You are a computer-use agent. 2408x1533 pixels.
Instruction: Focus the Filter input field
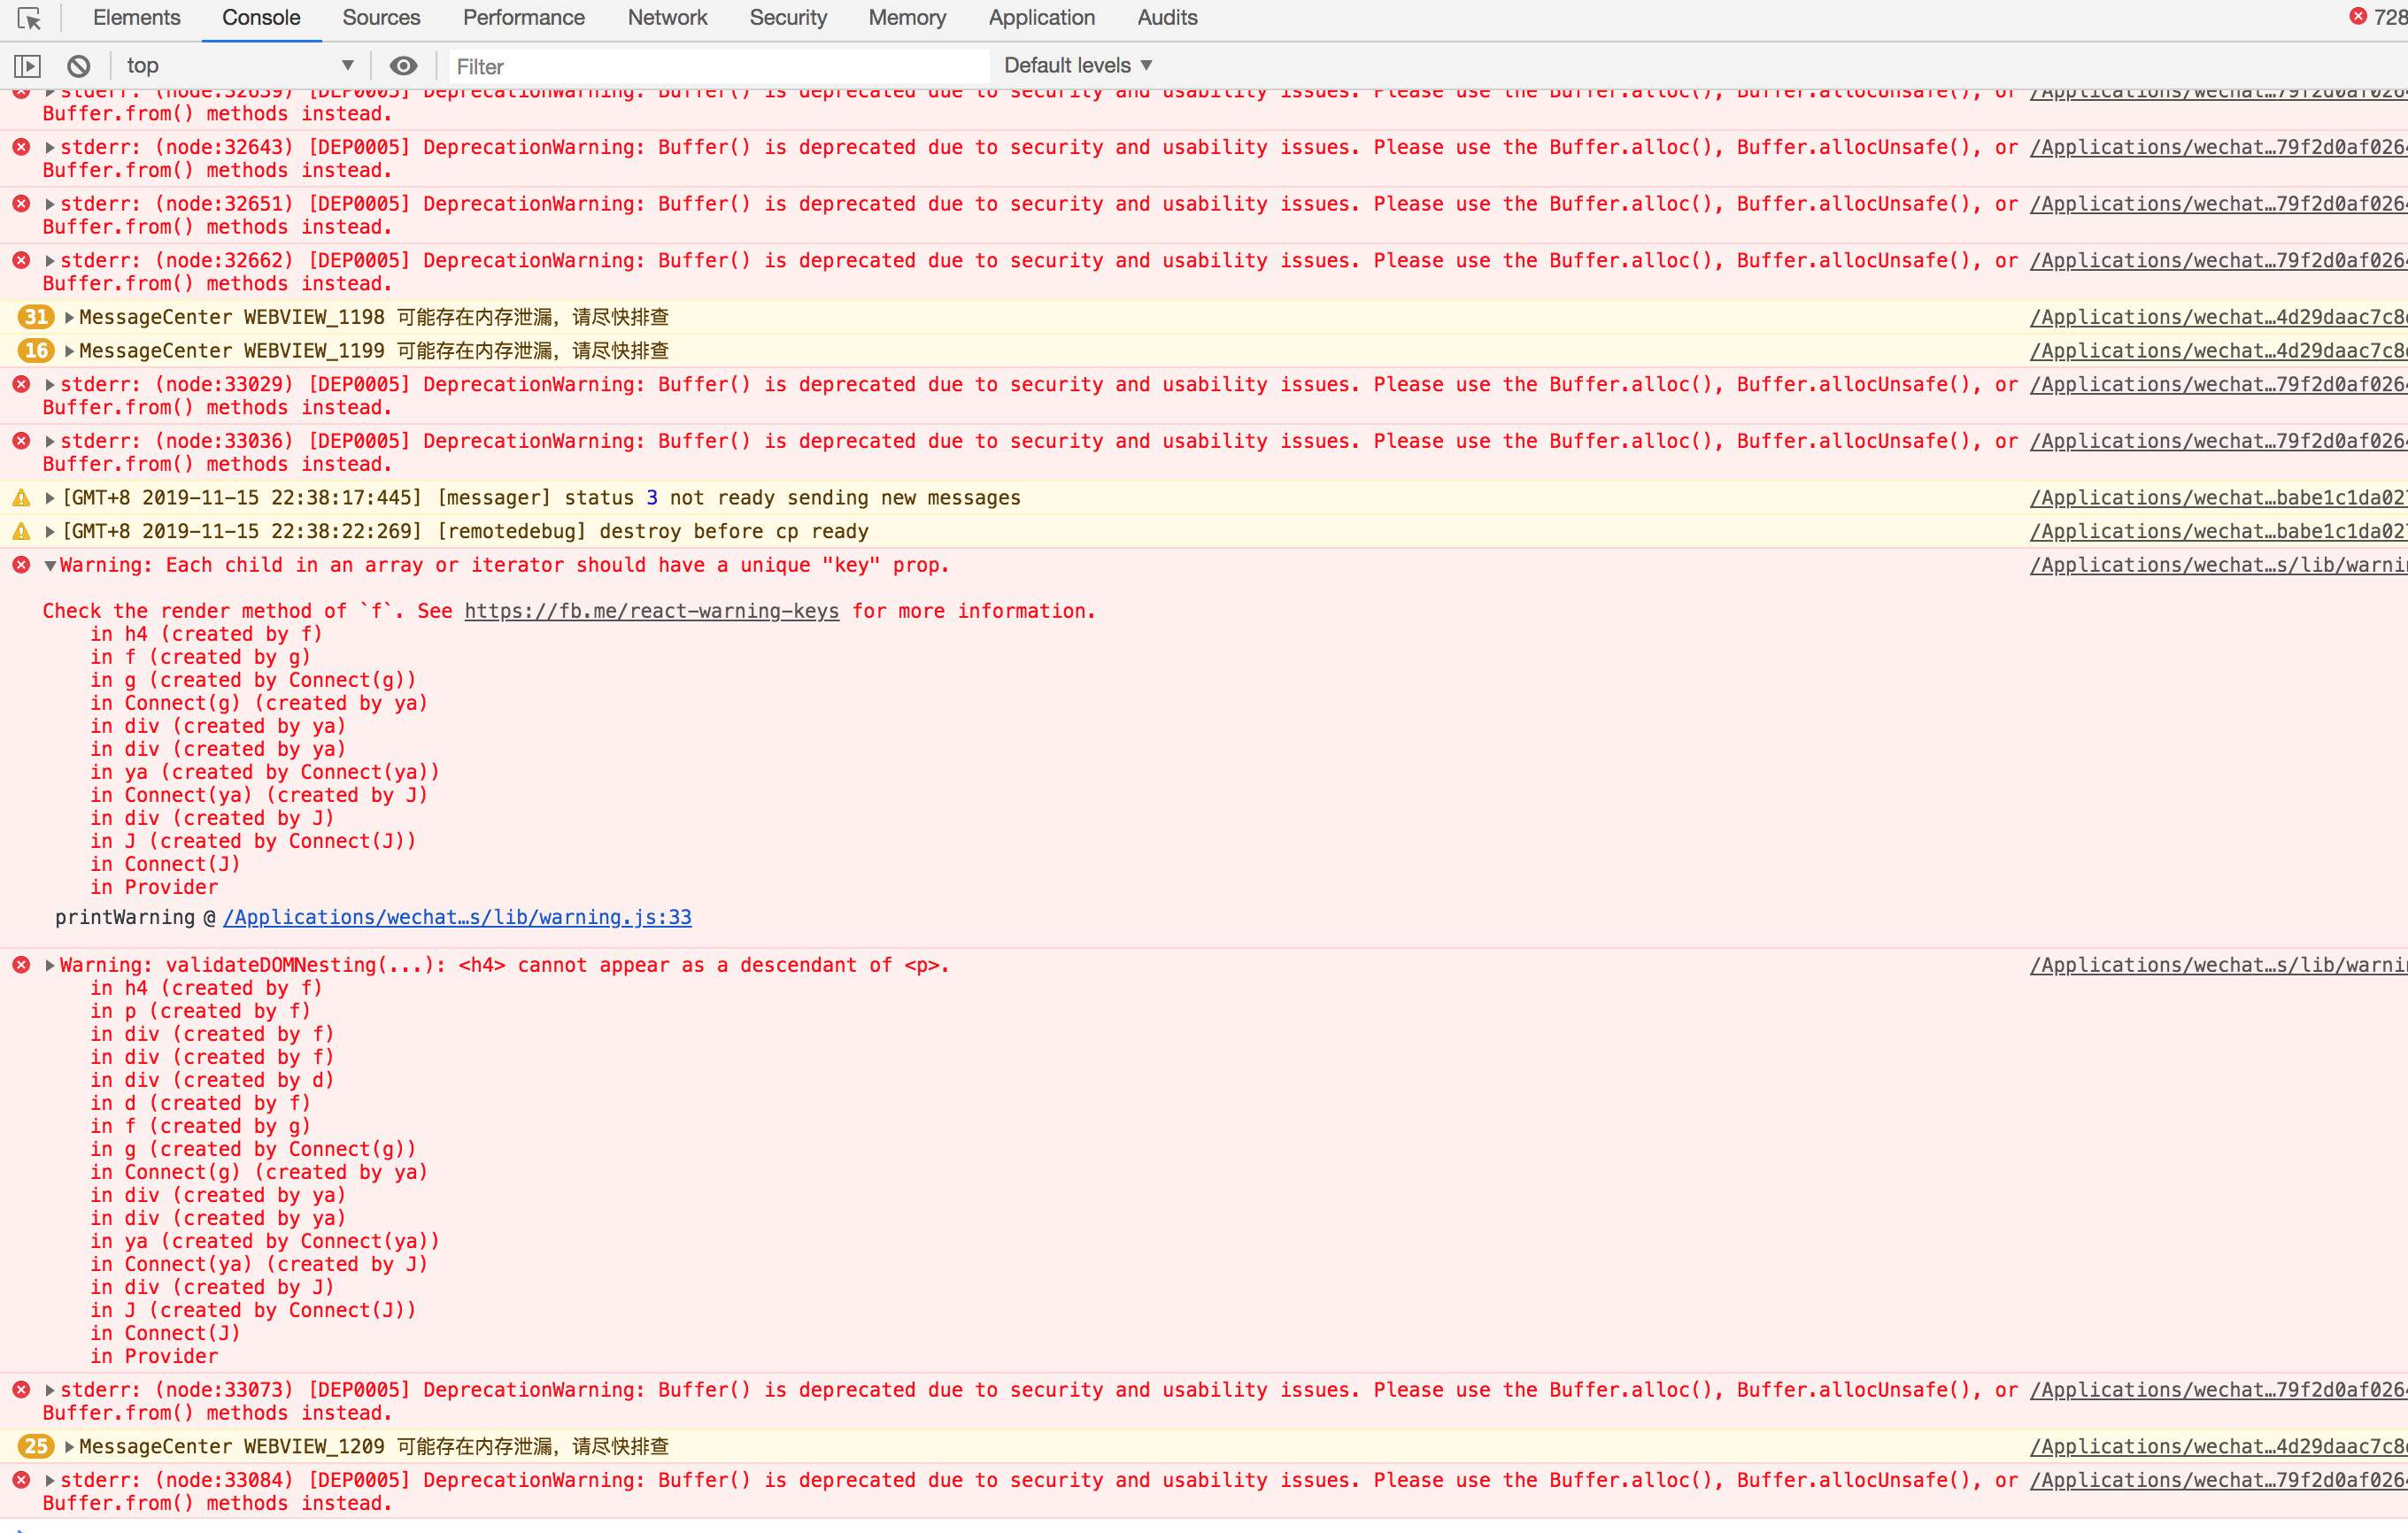[719, 66]
